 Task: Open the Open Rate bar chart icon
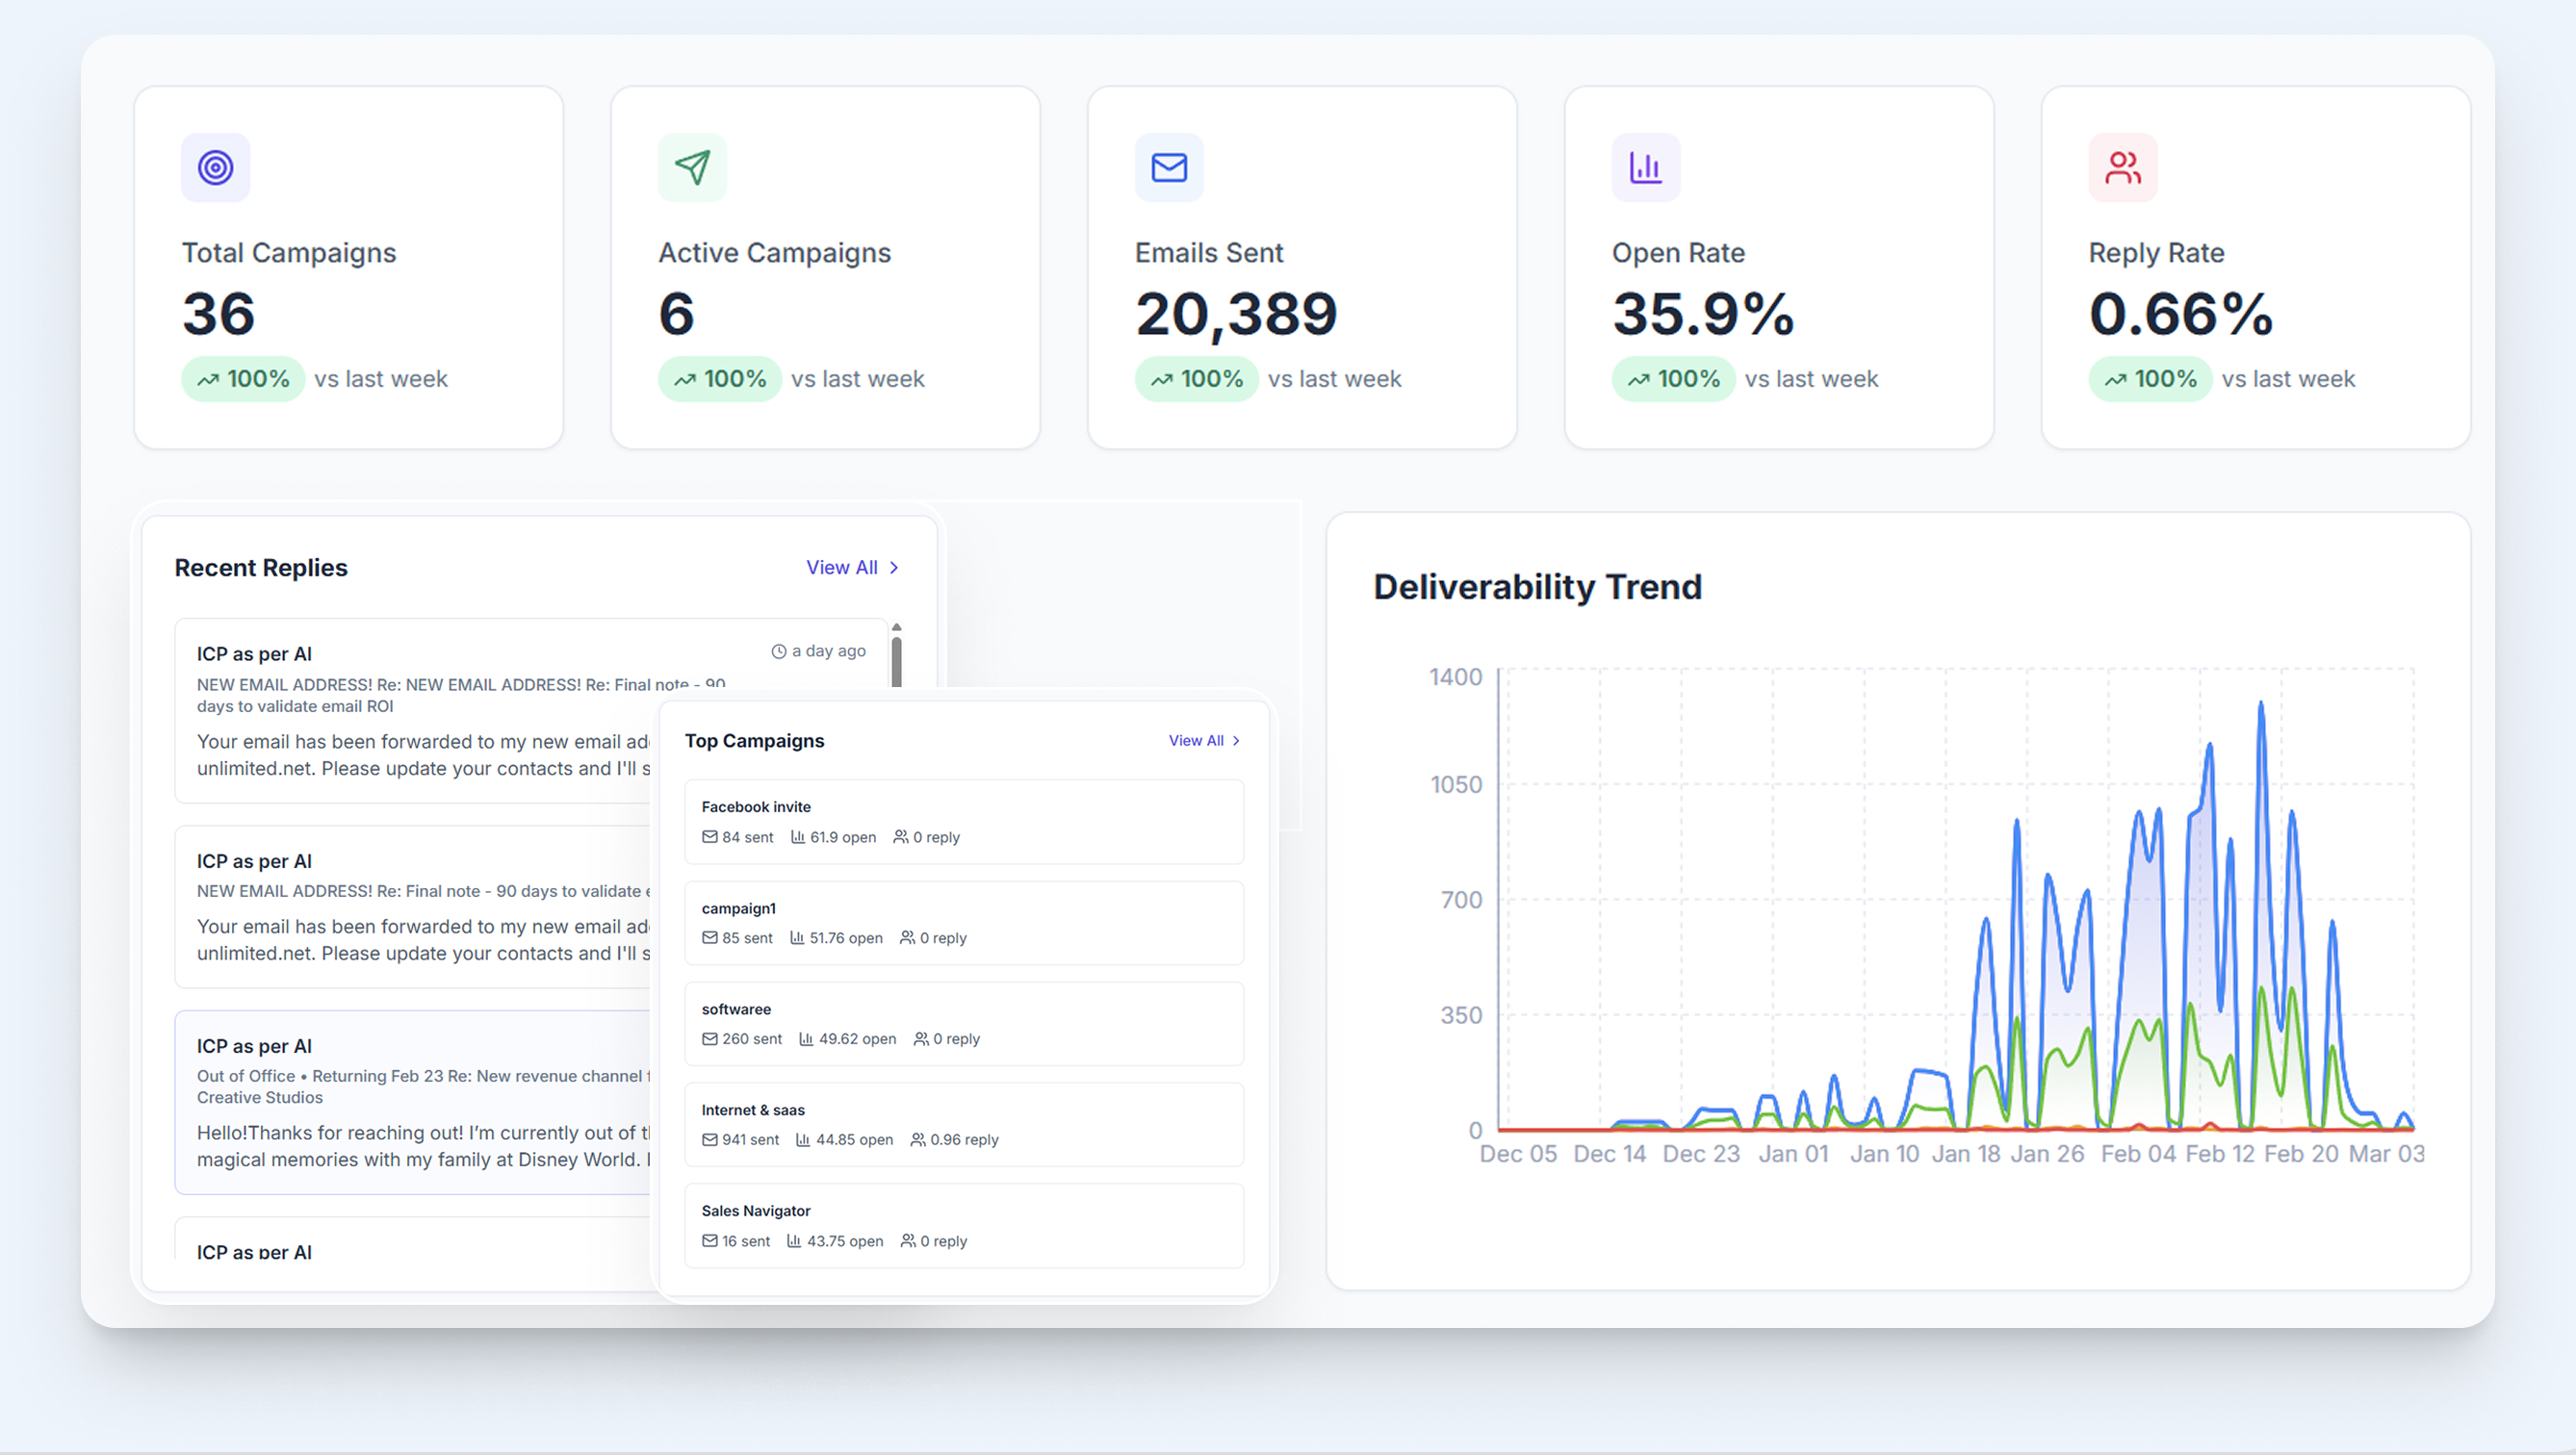tap(1645, 167)
